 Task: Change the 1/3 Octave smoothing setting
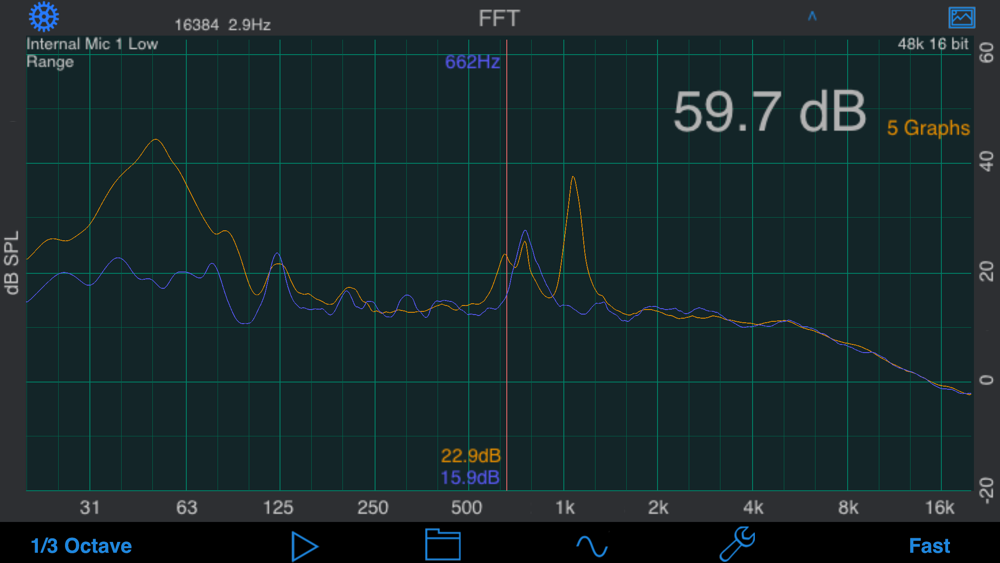point(81,546)
